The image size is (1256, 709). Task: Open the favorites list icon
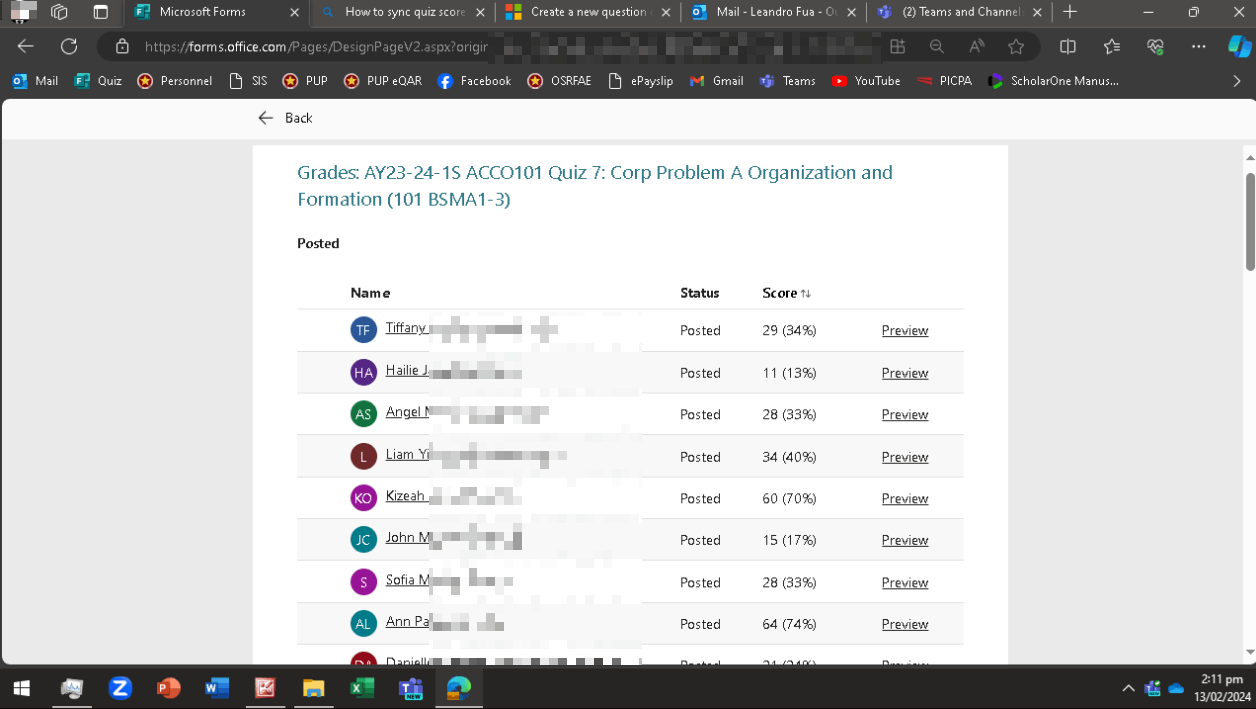1112,47
